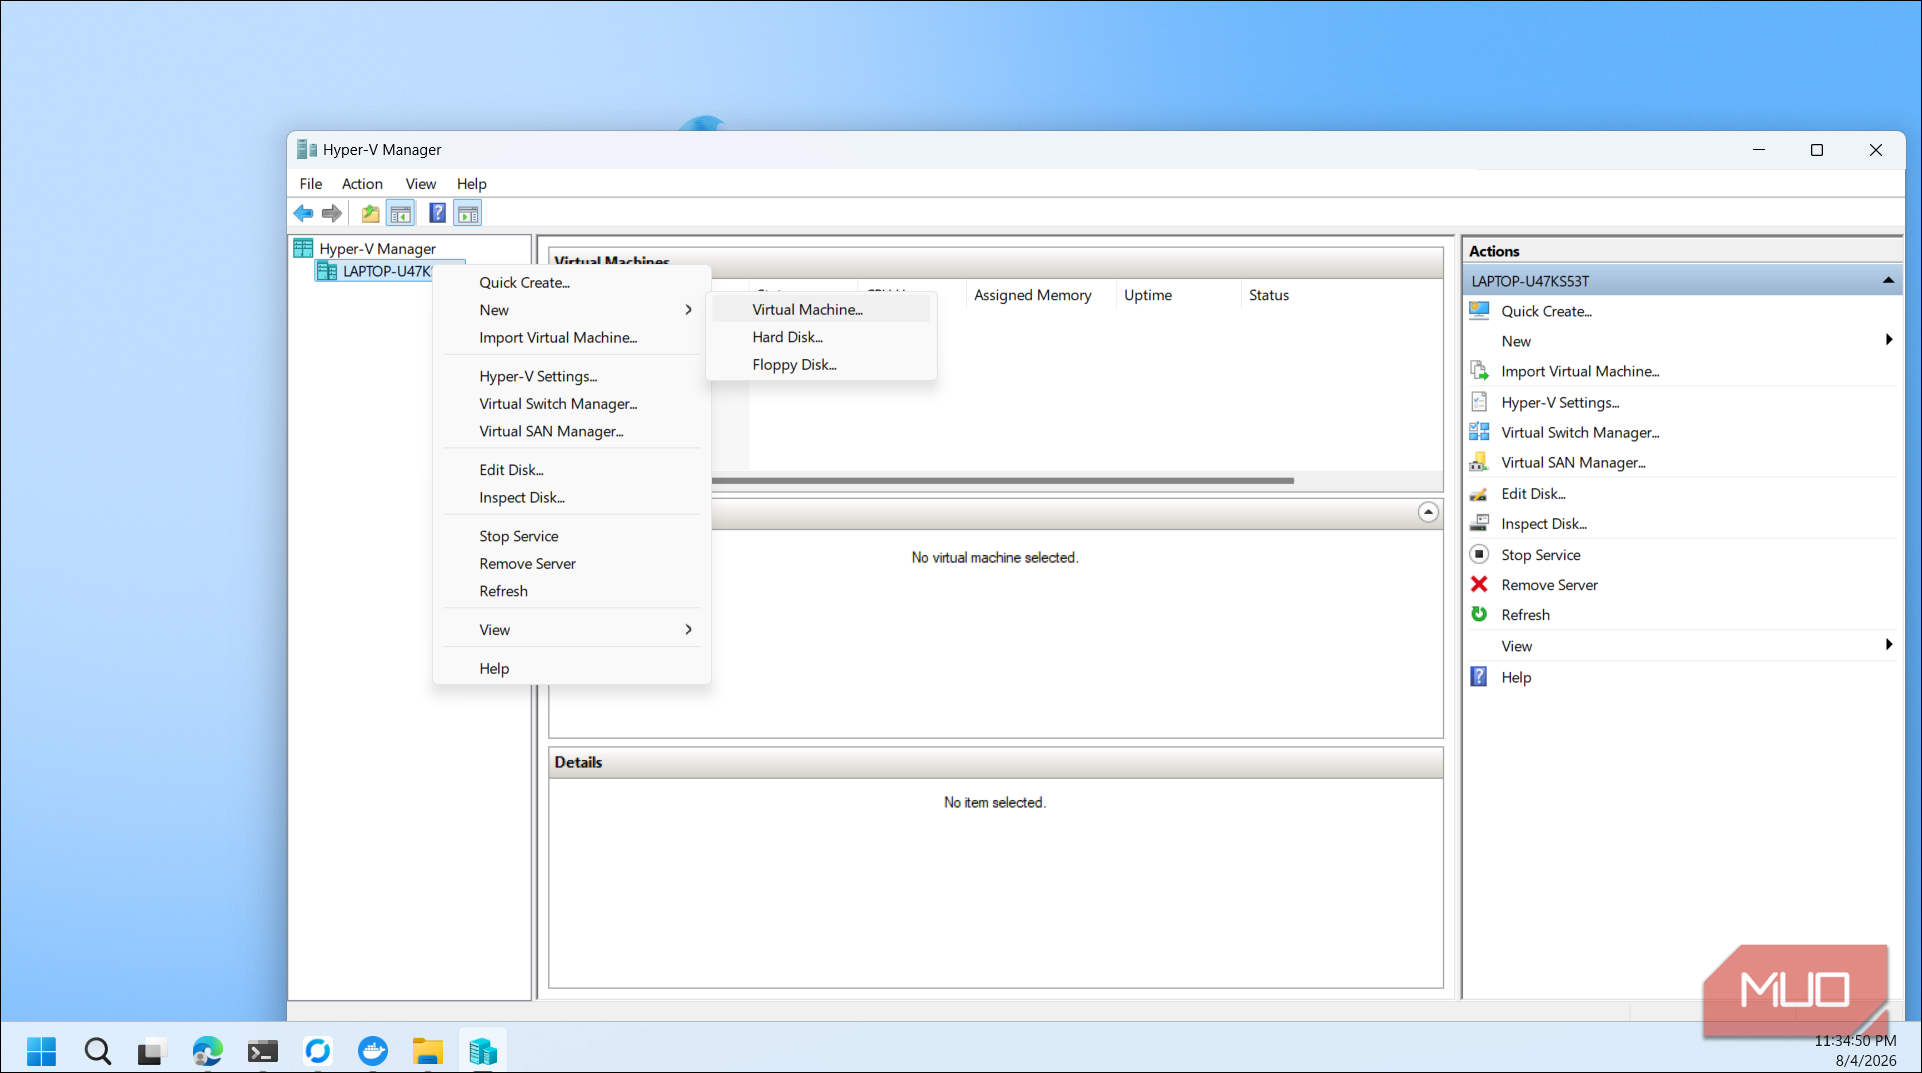Click the Hyper-V Settings icon in Actions pane
The image size is (1922, 1073).
[1479, 402]
